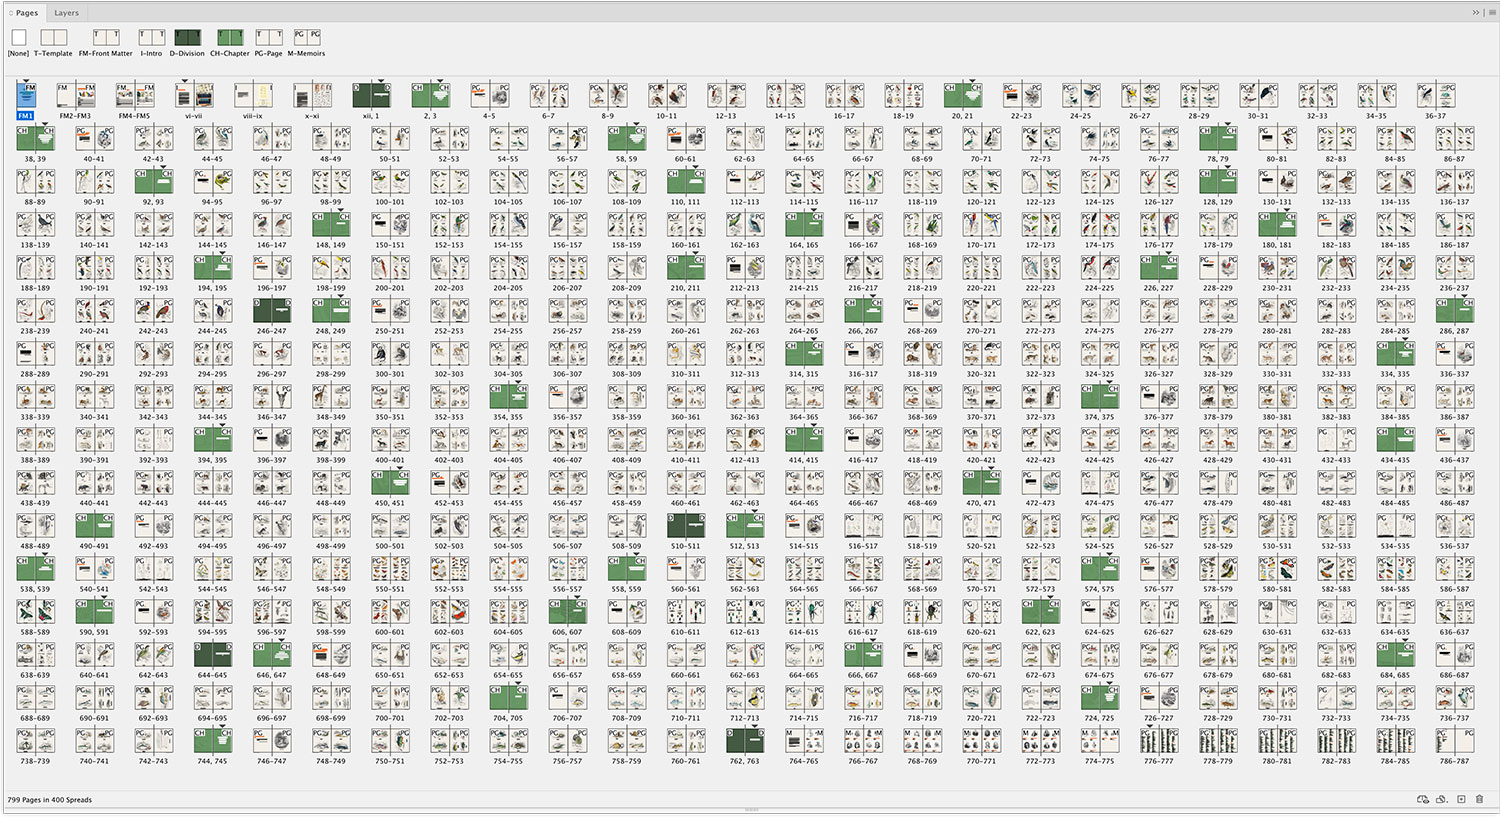1500x818 pixels.
Task: Select the 286, 287 chapter spread thumbnail
Action: (1454, 311)
